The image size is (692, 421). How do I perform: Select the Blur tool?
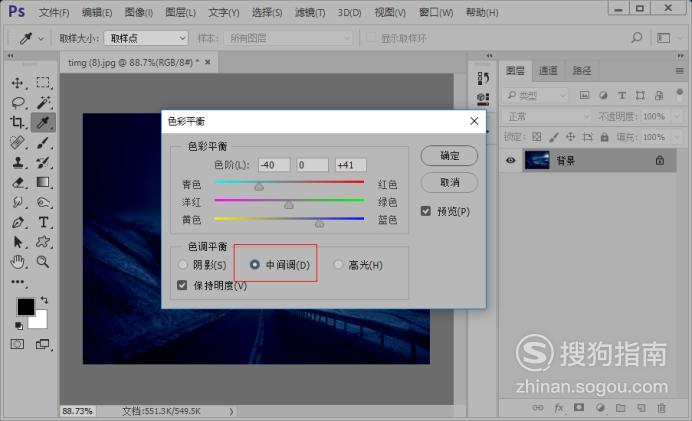18,202
